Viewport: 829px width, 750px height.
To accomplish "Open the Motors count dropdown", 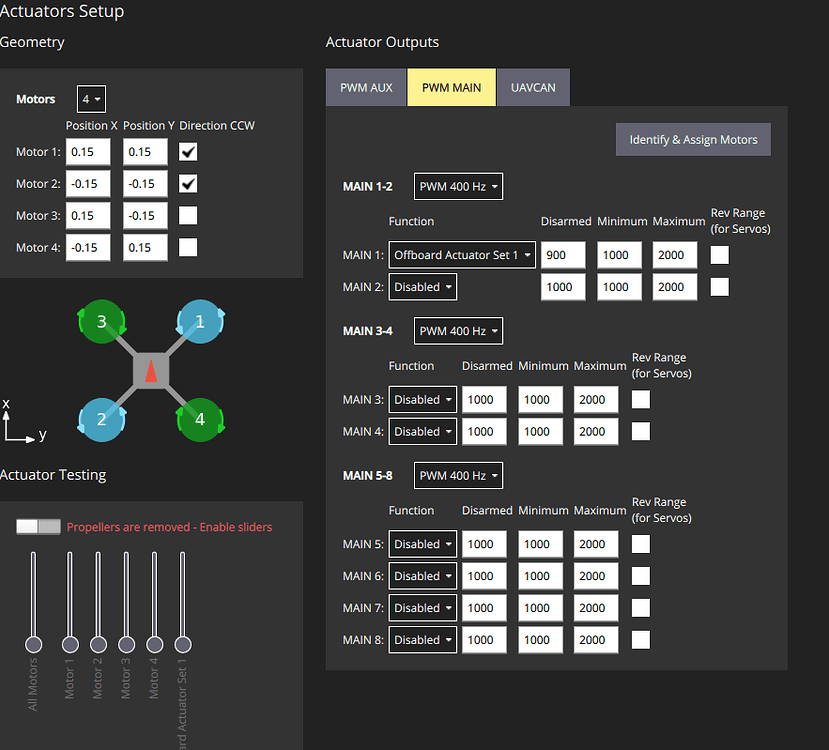I will point(90,99).
